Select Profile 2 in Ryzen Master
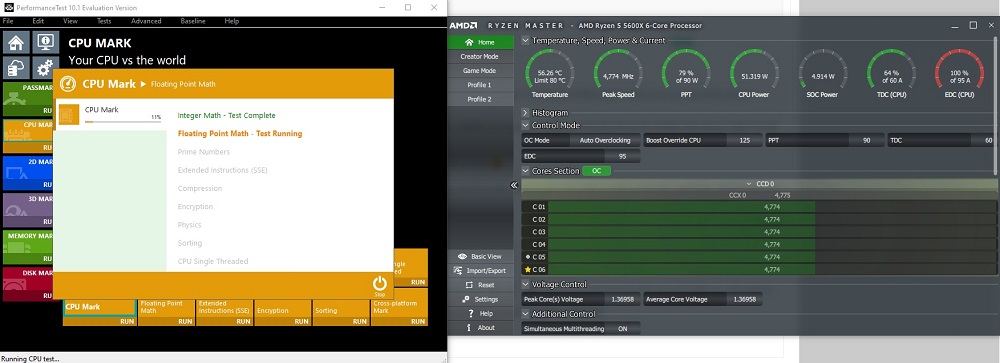The width and height of the screenshot is (1000, 363). pyautogui.click(x=480, y=99)
